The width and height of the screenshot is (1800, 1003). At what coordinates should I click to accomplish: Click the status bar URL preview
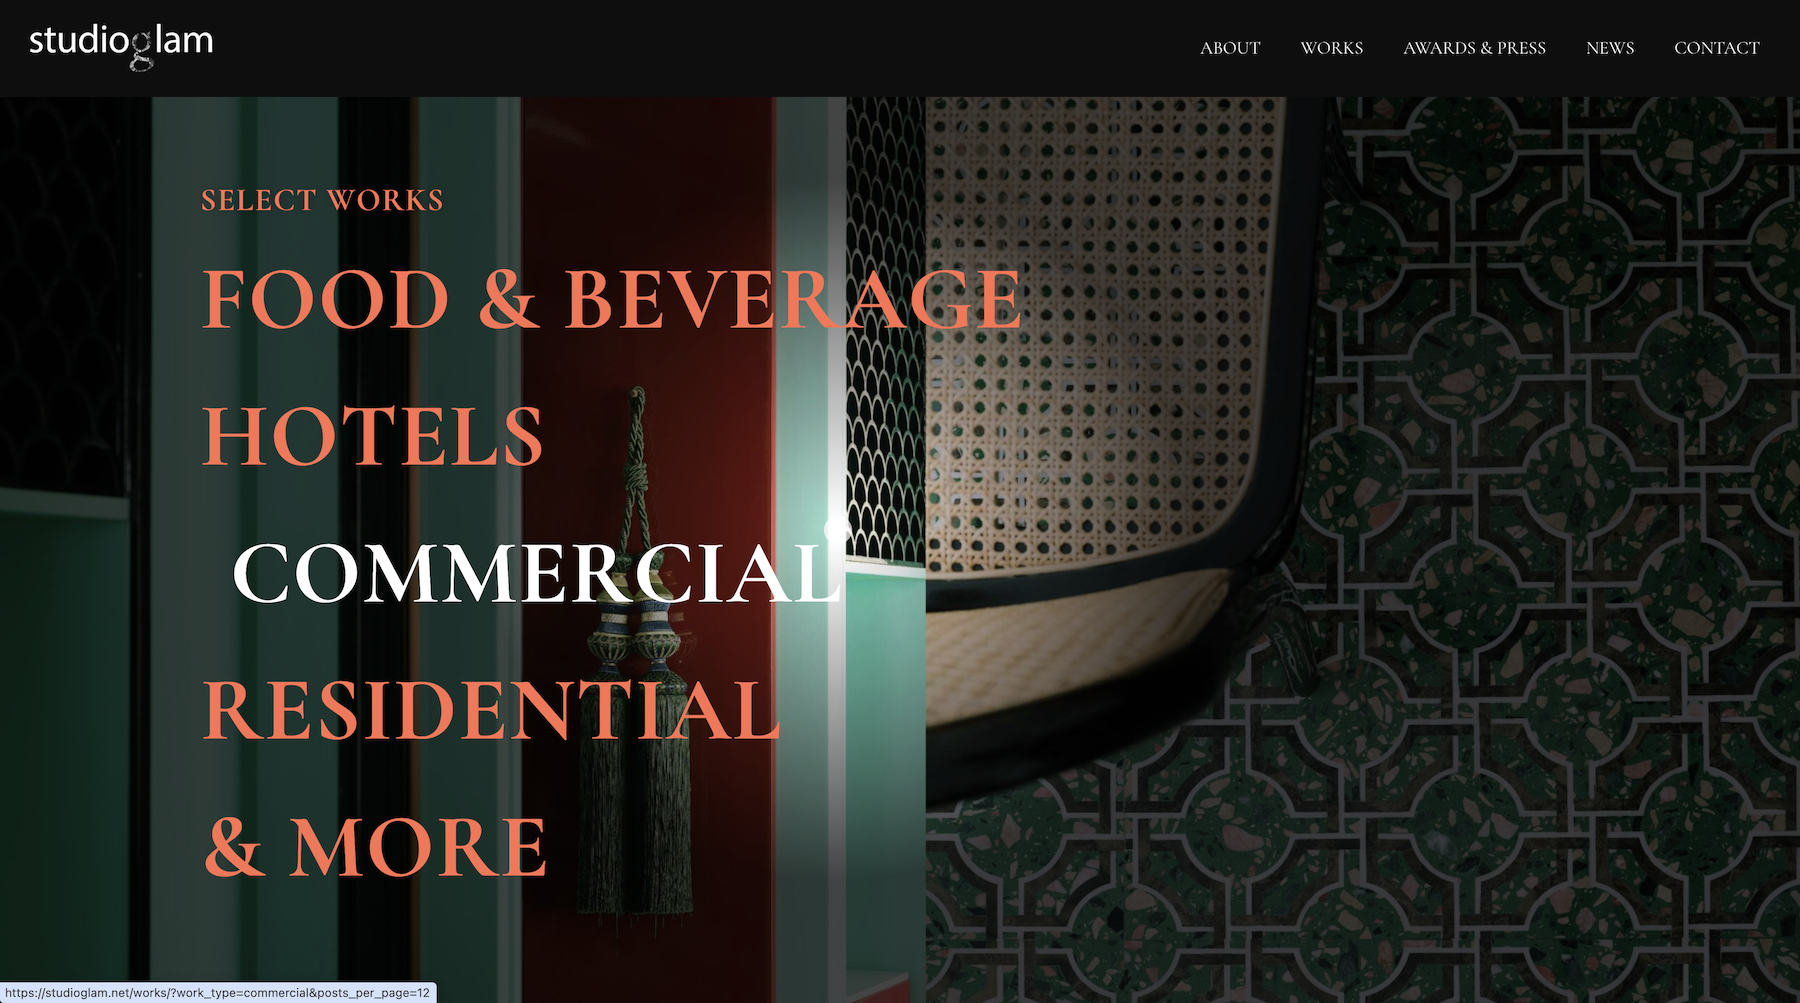[x=218, y=993]
